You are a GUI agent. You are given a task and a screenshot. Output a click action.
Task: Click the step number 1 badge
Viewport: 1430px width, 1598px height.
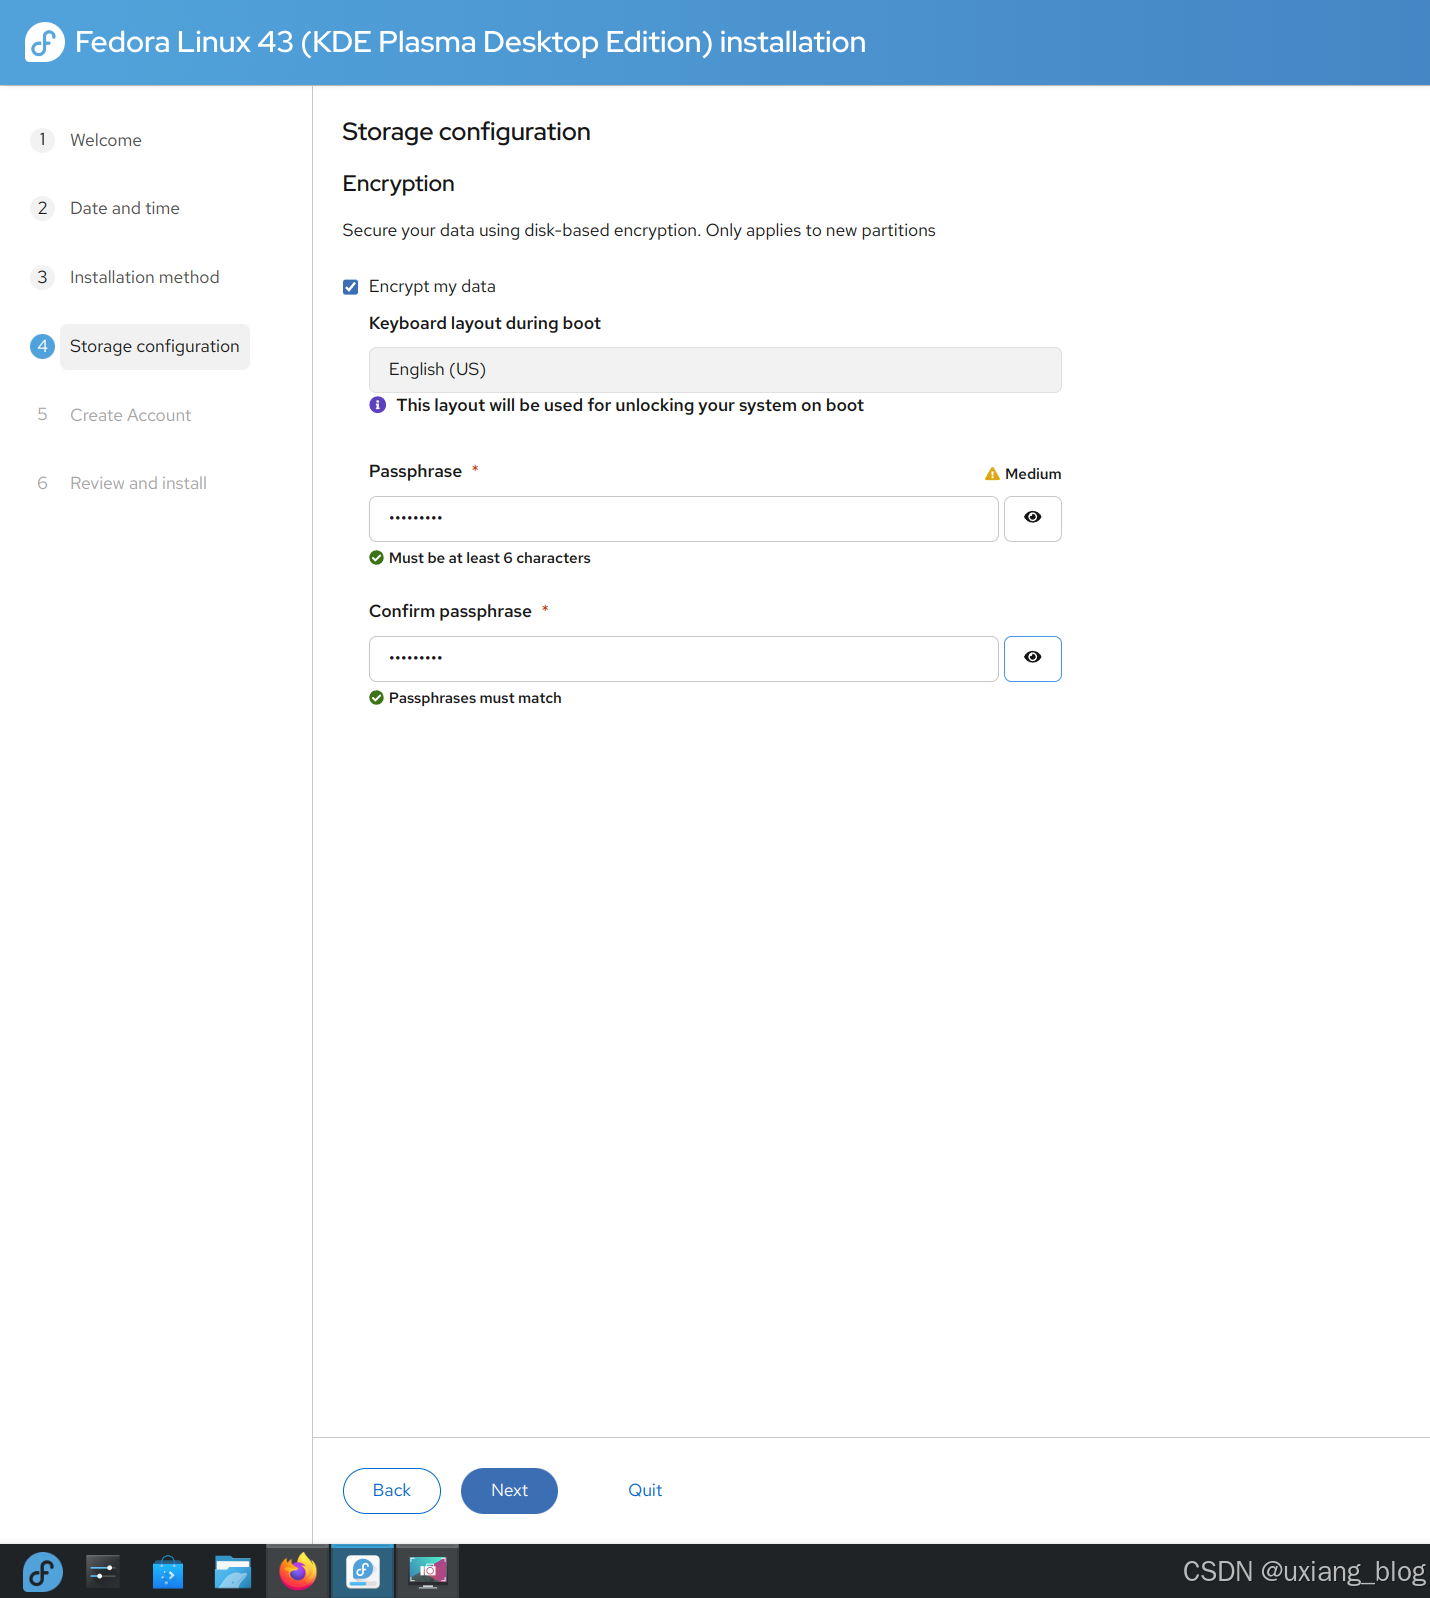point(42,140)
